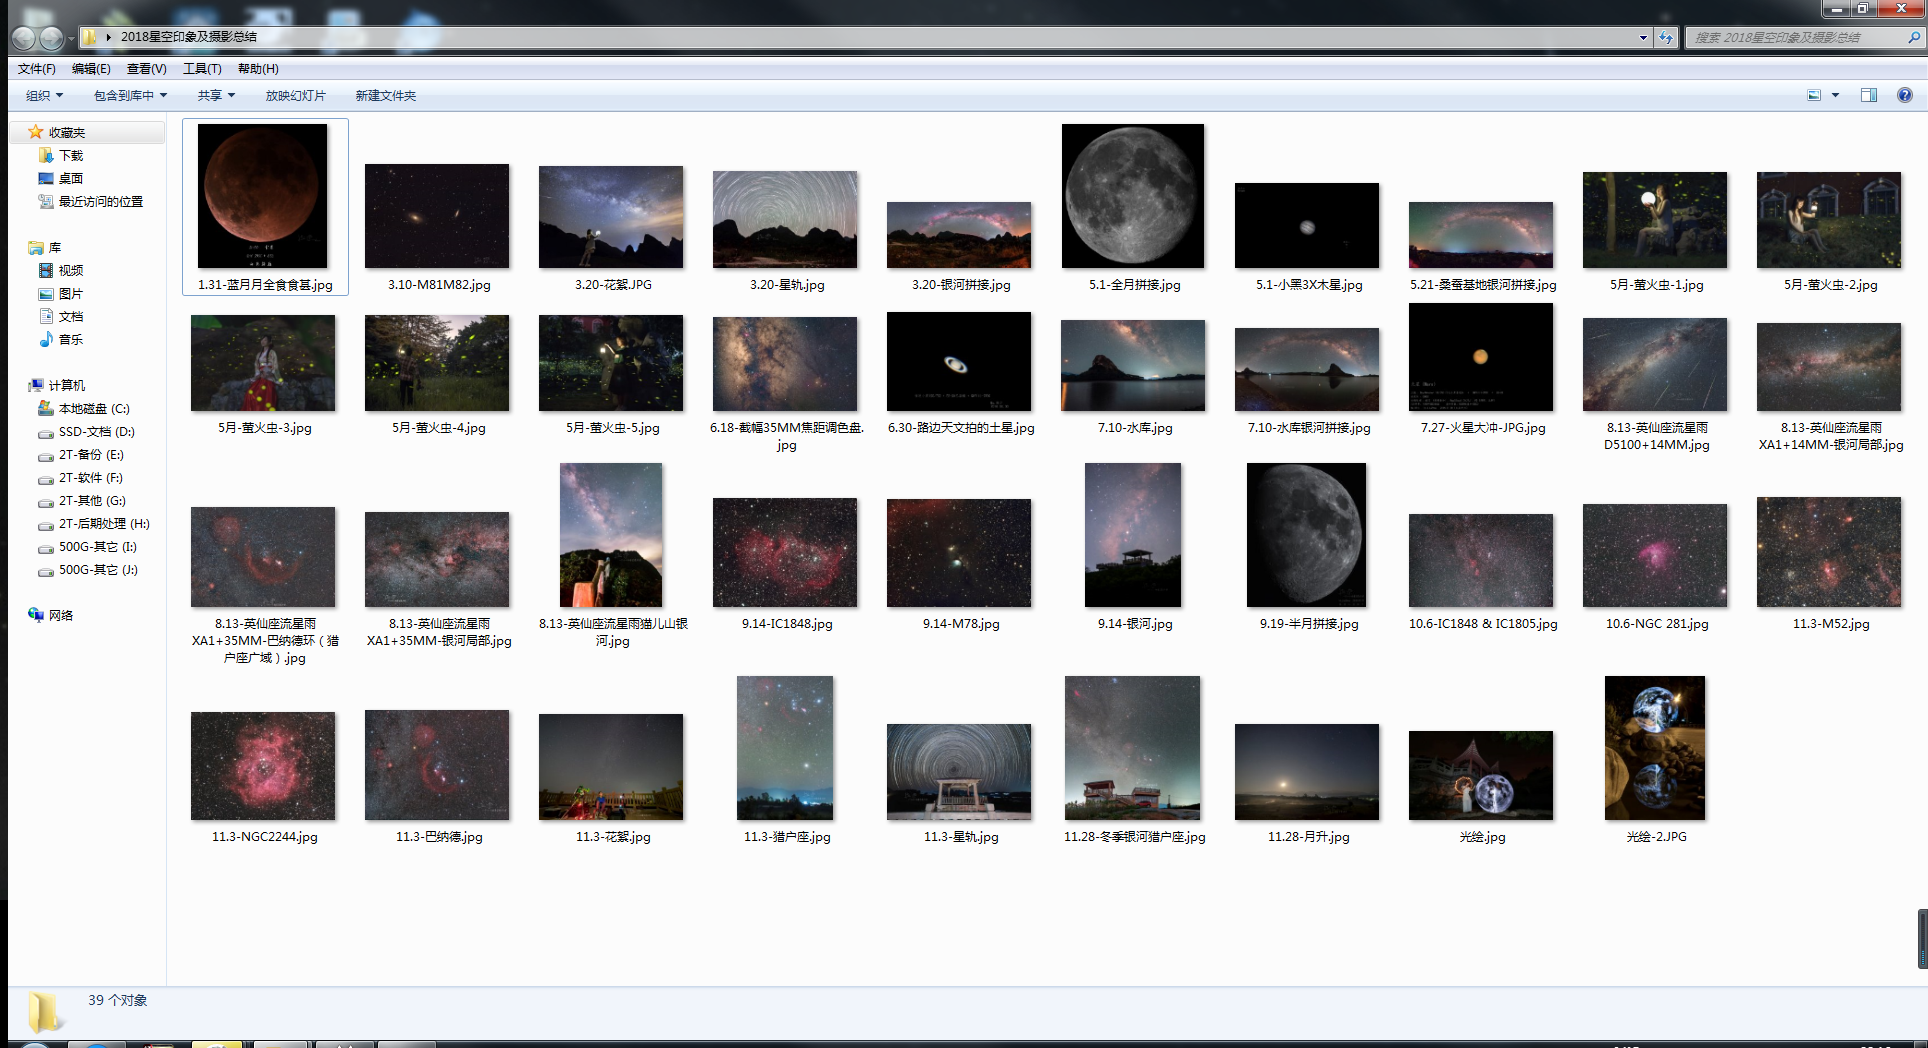This screenshot has height=1048, width=1928.
Task: Open the help question mark icon
Action: pos(1904,95)
